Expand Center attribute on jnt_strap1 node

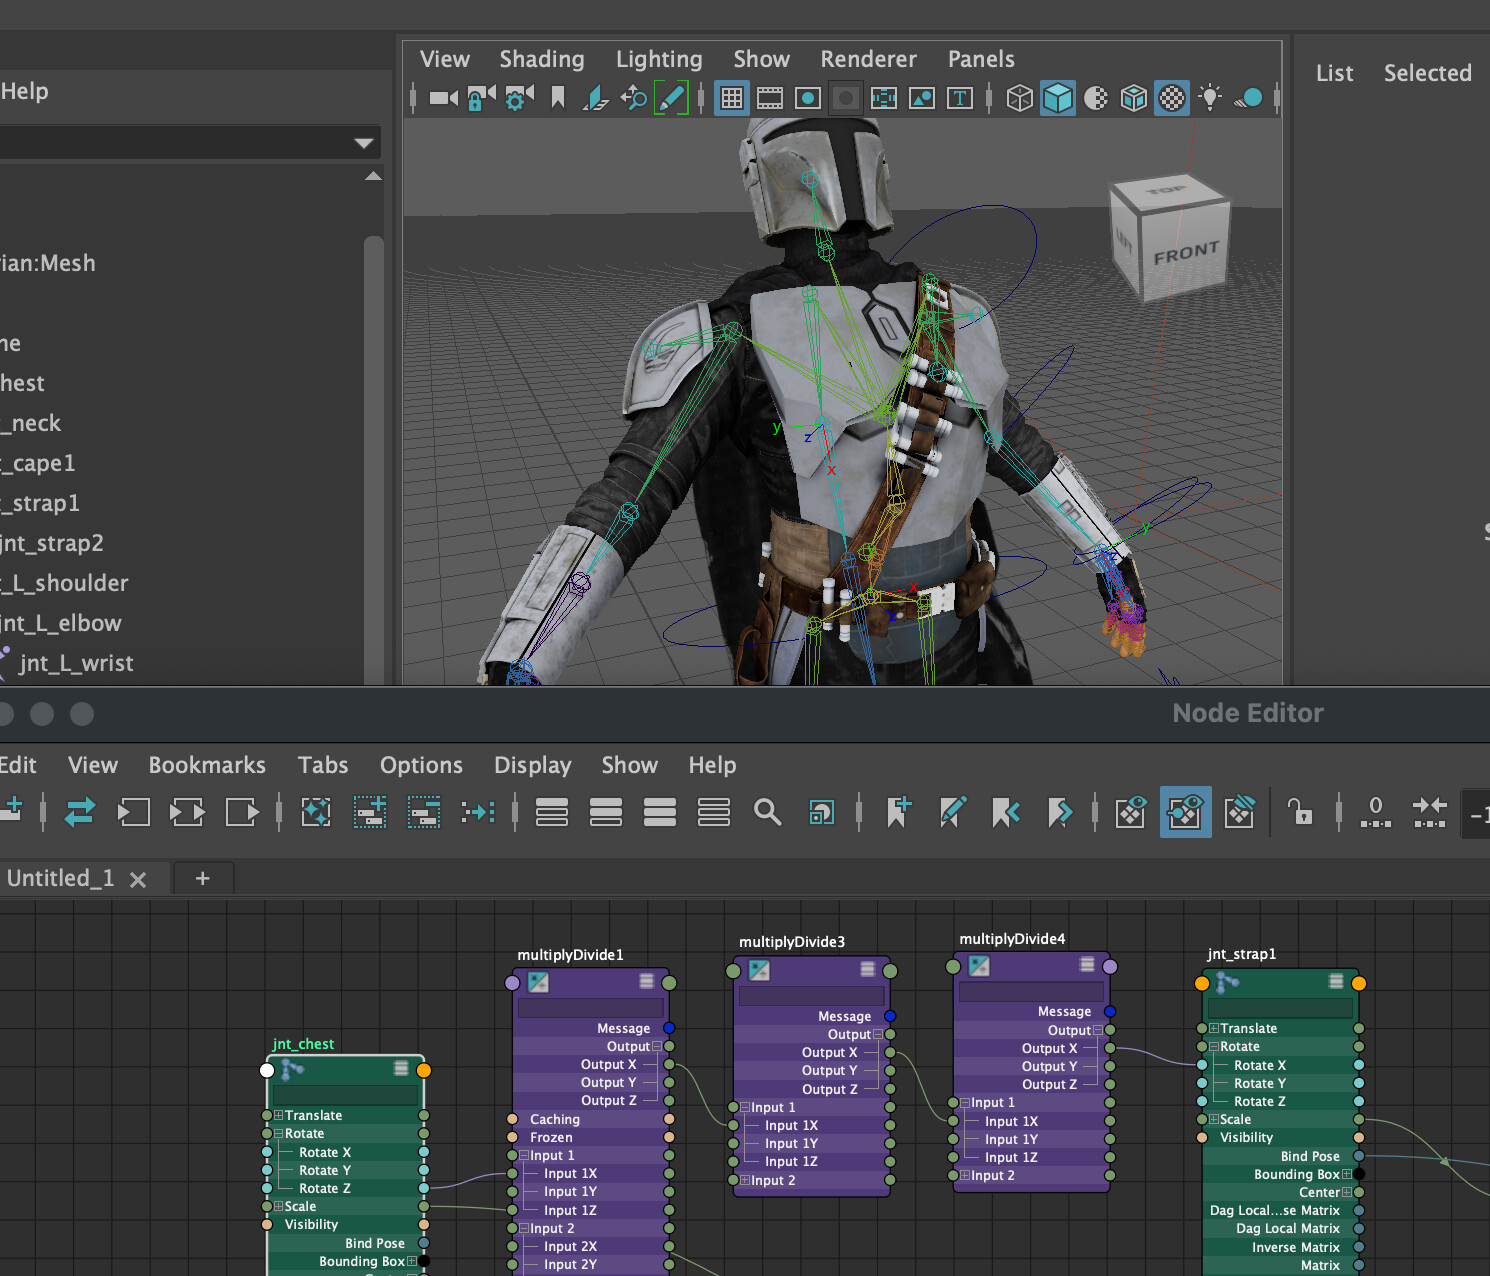tap(1346, 1192)
